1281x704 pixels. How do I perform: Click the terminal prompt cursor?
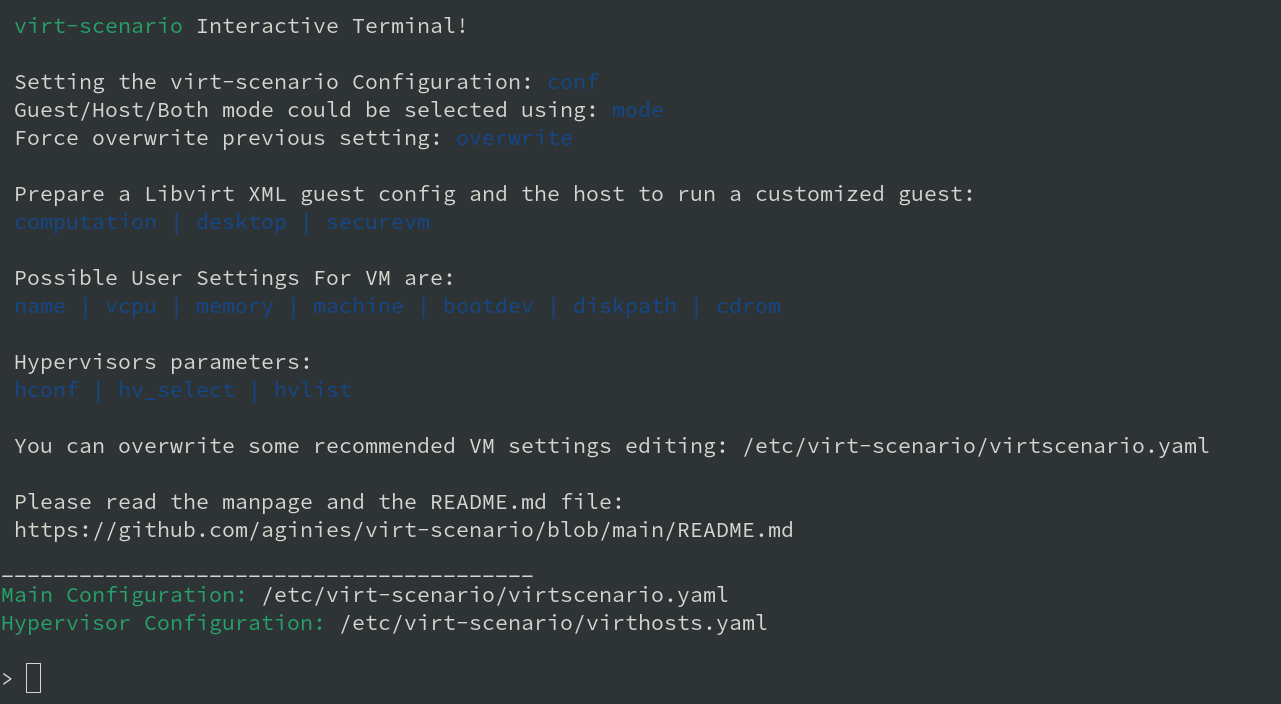pyautogui.click(x=34, y=679)
